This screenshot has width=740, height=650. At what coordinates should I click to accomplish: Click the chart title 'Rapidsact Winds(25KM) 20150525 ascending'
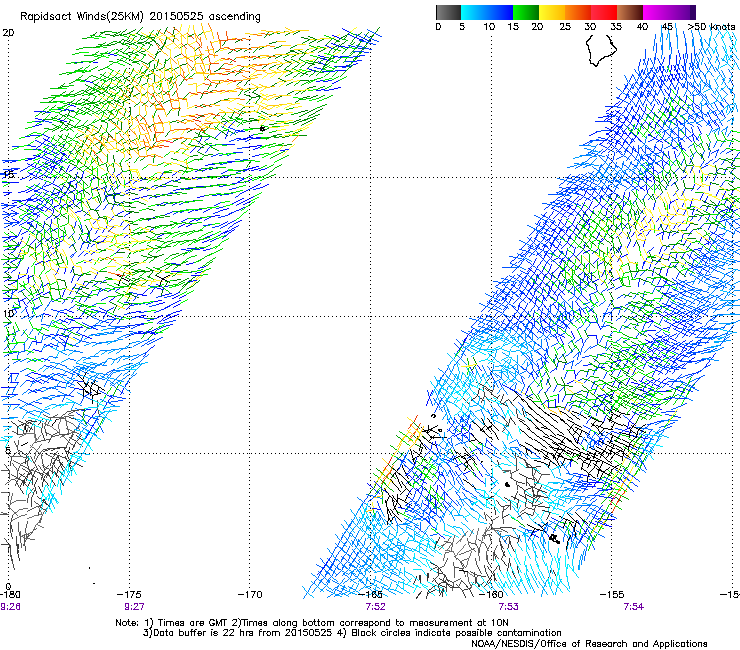click(x=140, y=17)
